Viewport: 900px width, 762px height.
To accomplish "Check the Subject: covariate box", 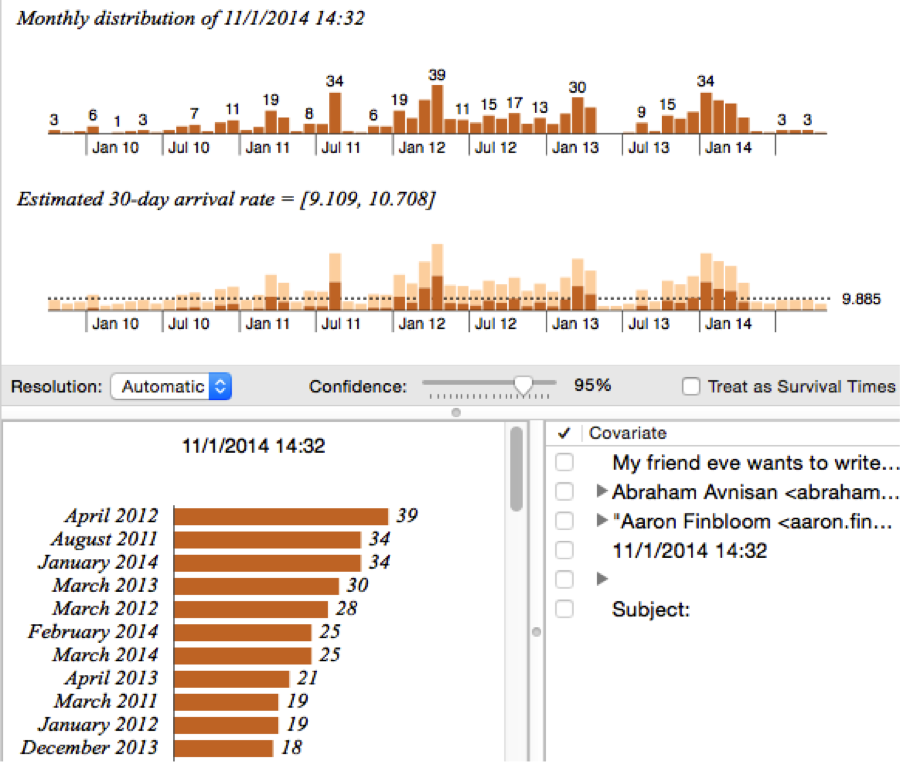I will click(x=564, y=609).
